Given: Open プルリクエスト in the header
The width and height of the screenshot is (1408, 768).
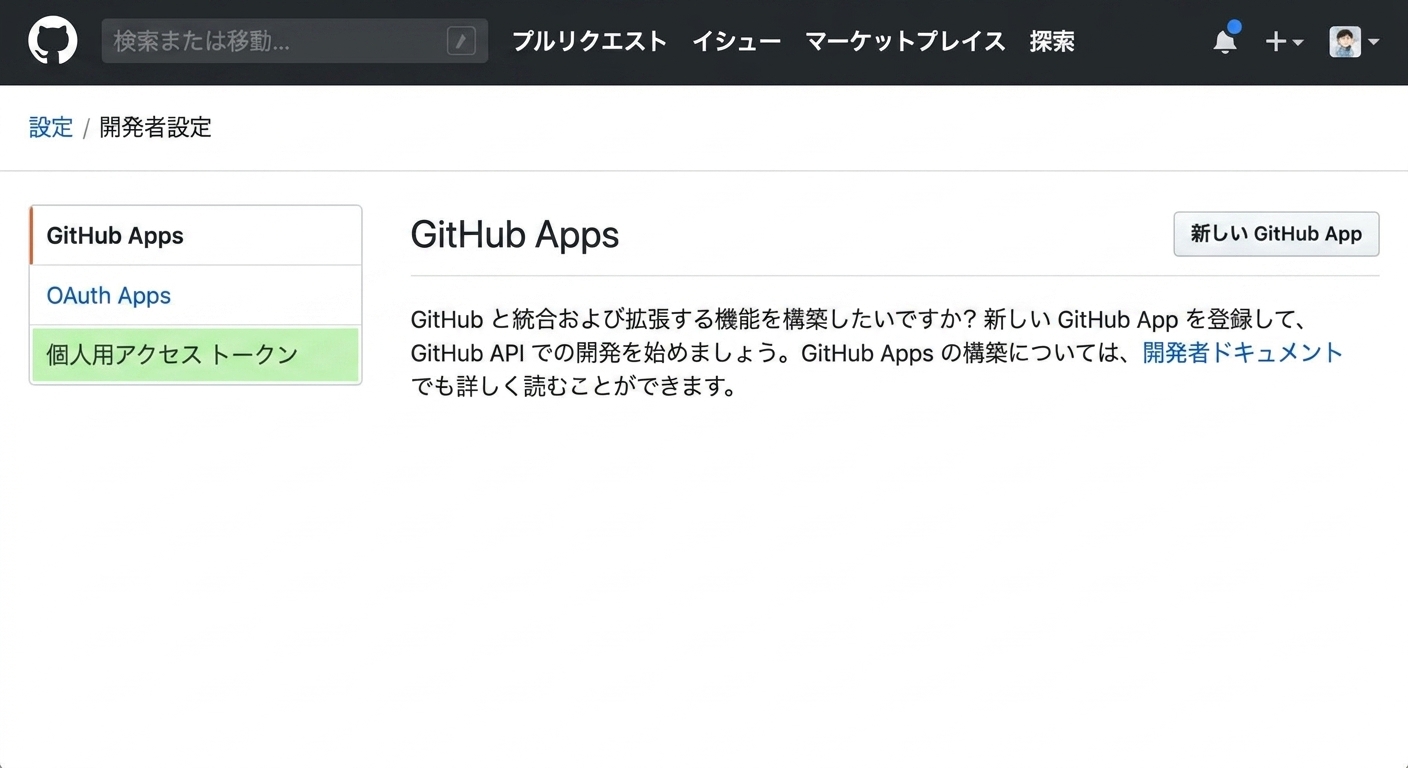Looking at the screenshot, I should [x=589, y=41].
